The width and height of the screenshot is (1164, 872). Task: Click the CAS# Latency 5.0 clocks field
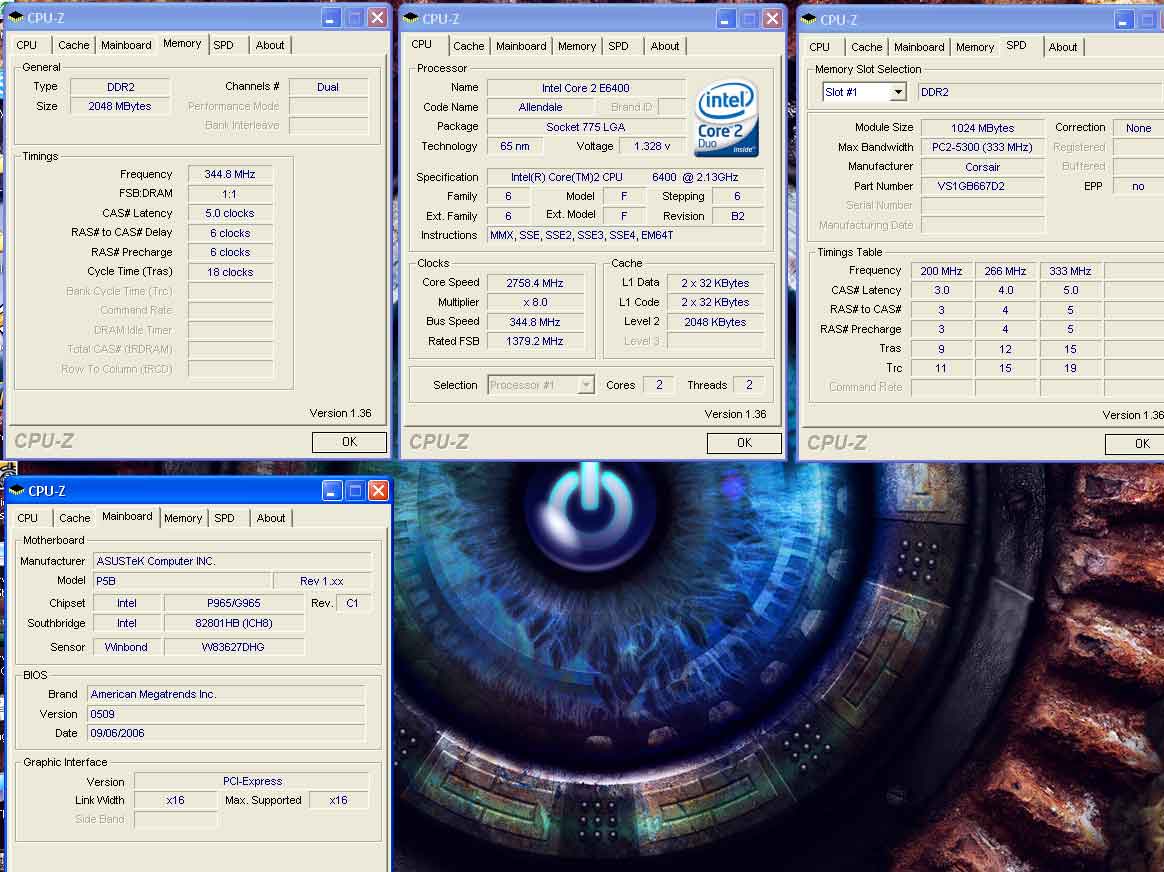230,214
